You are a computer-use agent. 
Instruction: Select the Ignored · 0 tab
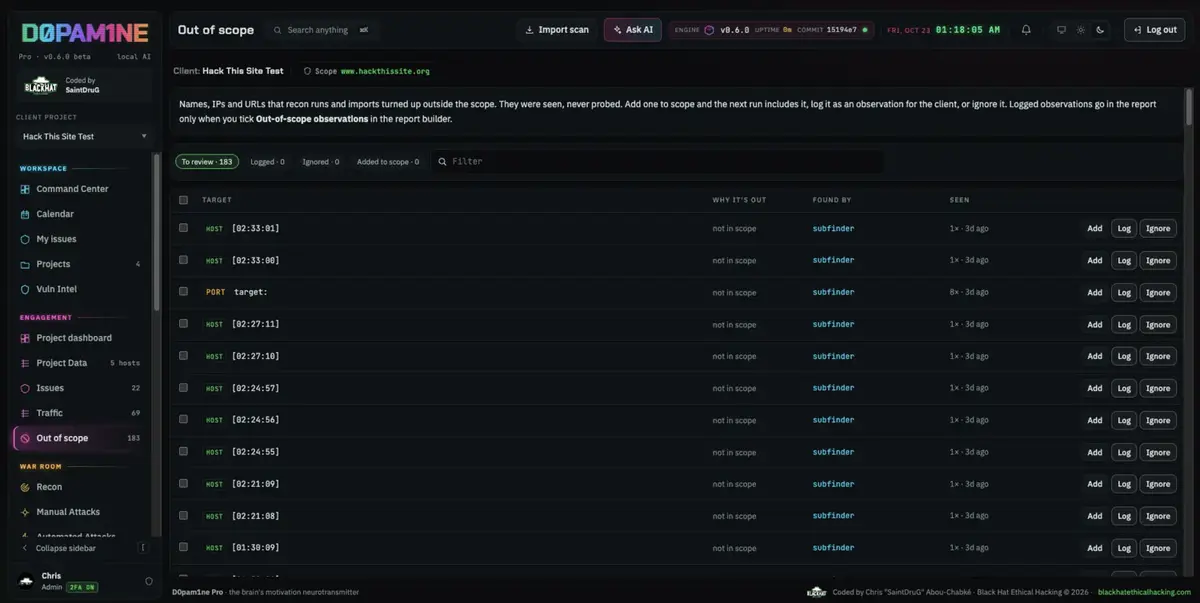[x=321, y=161]
